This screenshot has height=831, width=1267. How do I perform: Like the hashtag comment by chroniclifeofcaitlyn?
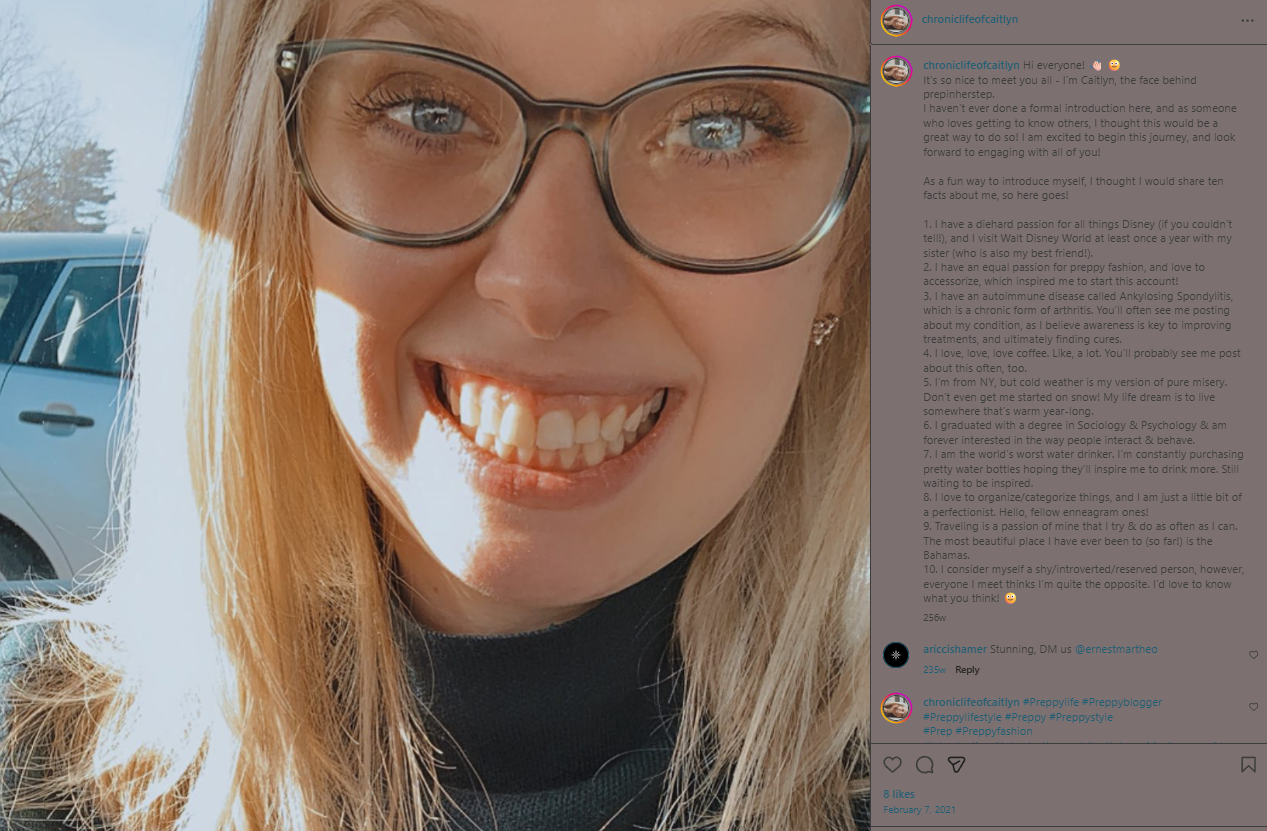click(x=1253, y=707)
